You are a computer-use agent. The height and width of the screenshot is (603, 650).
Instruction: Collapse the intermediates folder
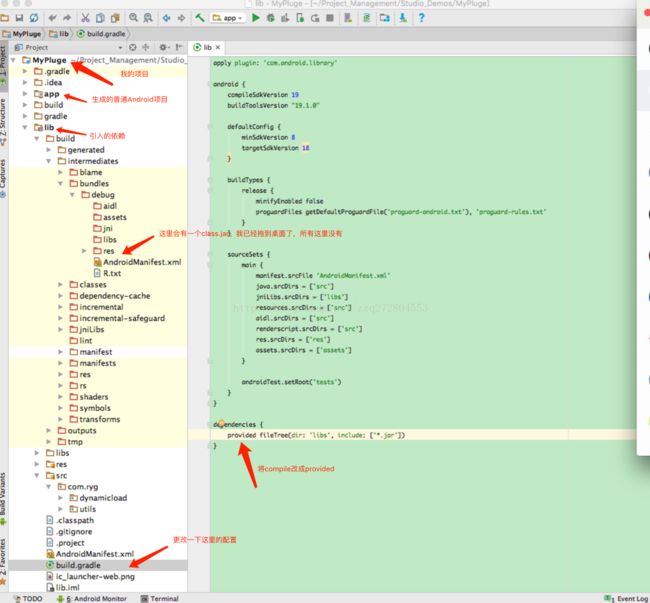[x=49, y=161]
